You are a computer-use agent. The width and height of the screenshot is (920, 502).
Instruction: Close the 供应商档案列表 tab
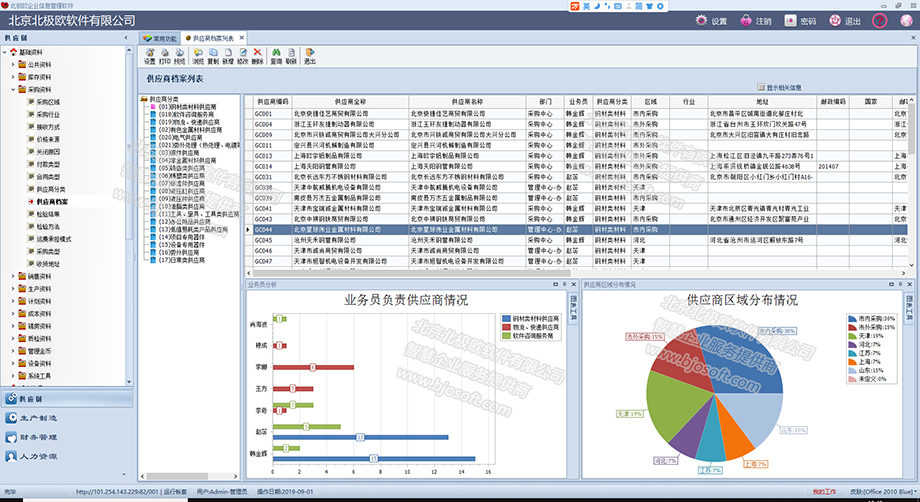pyautogui.click(x=242, y=38)
